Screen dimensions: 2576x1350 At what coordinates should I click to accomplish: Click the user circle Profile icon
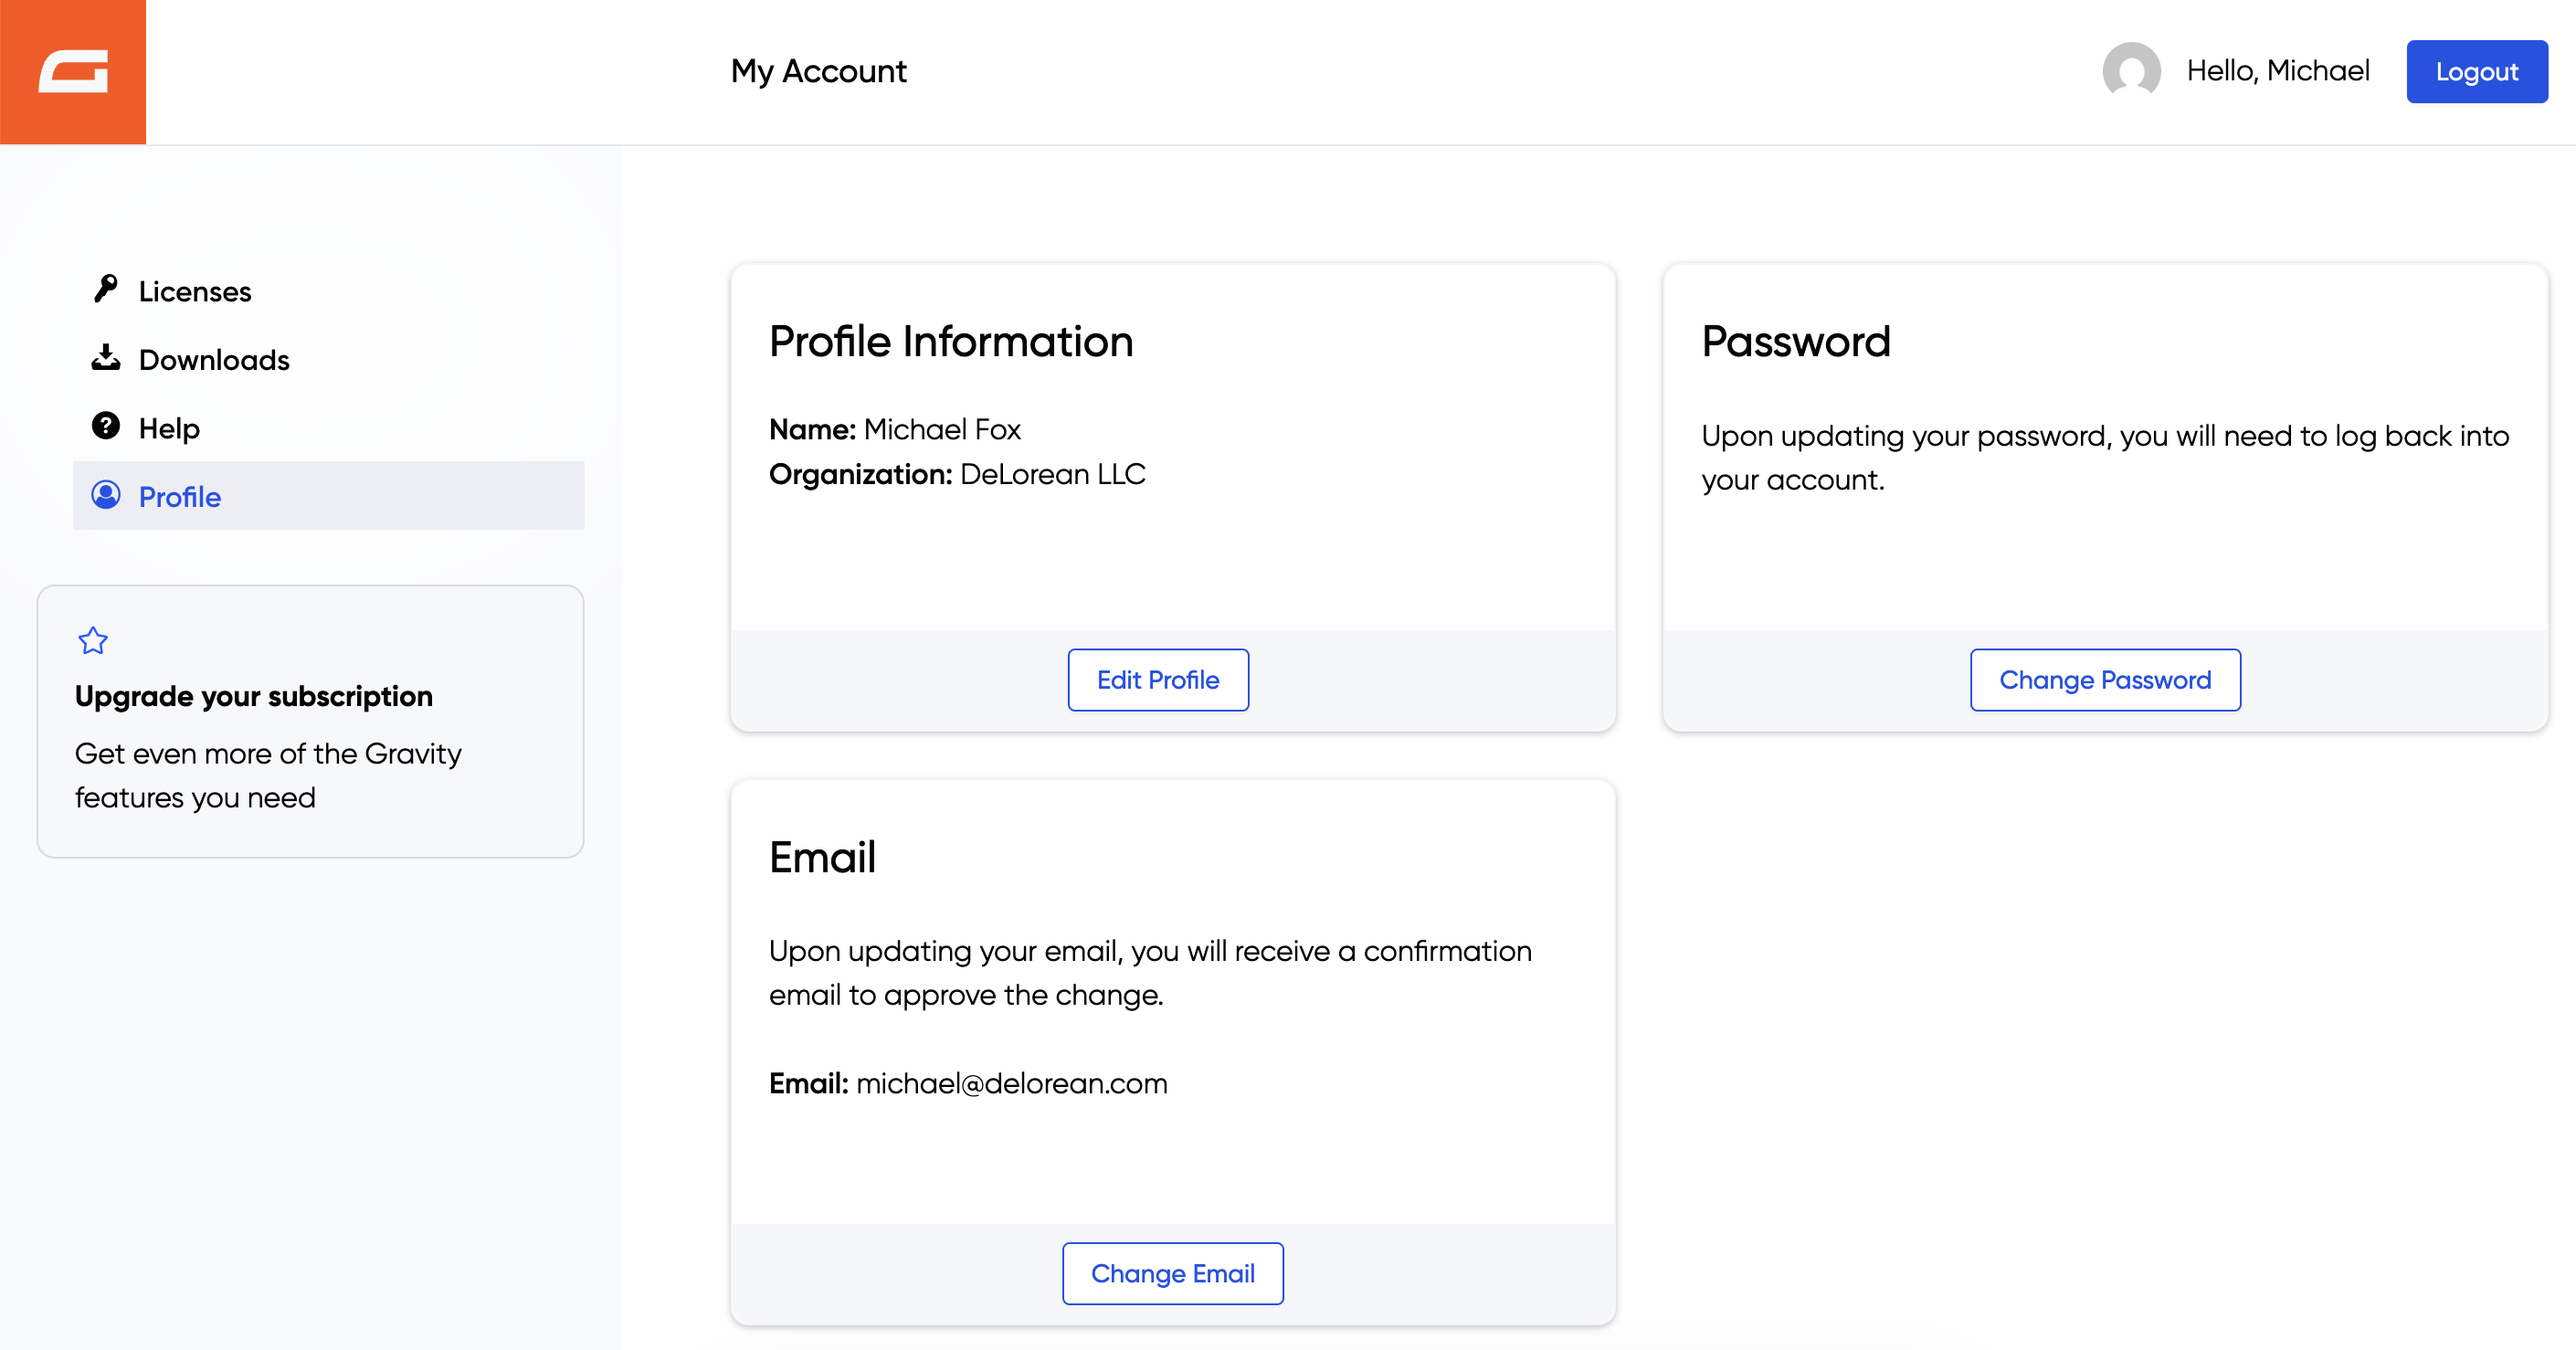(106, 495)
